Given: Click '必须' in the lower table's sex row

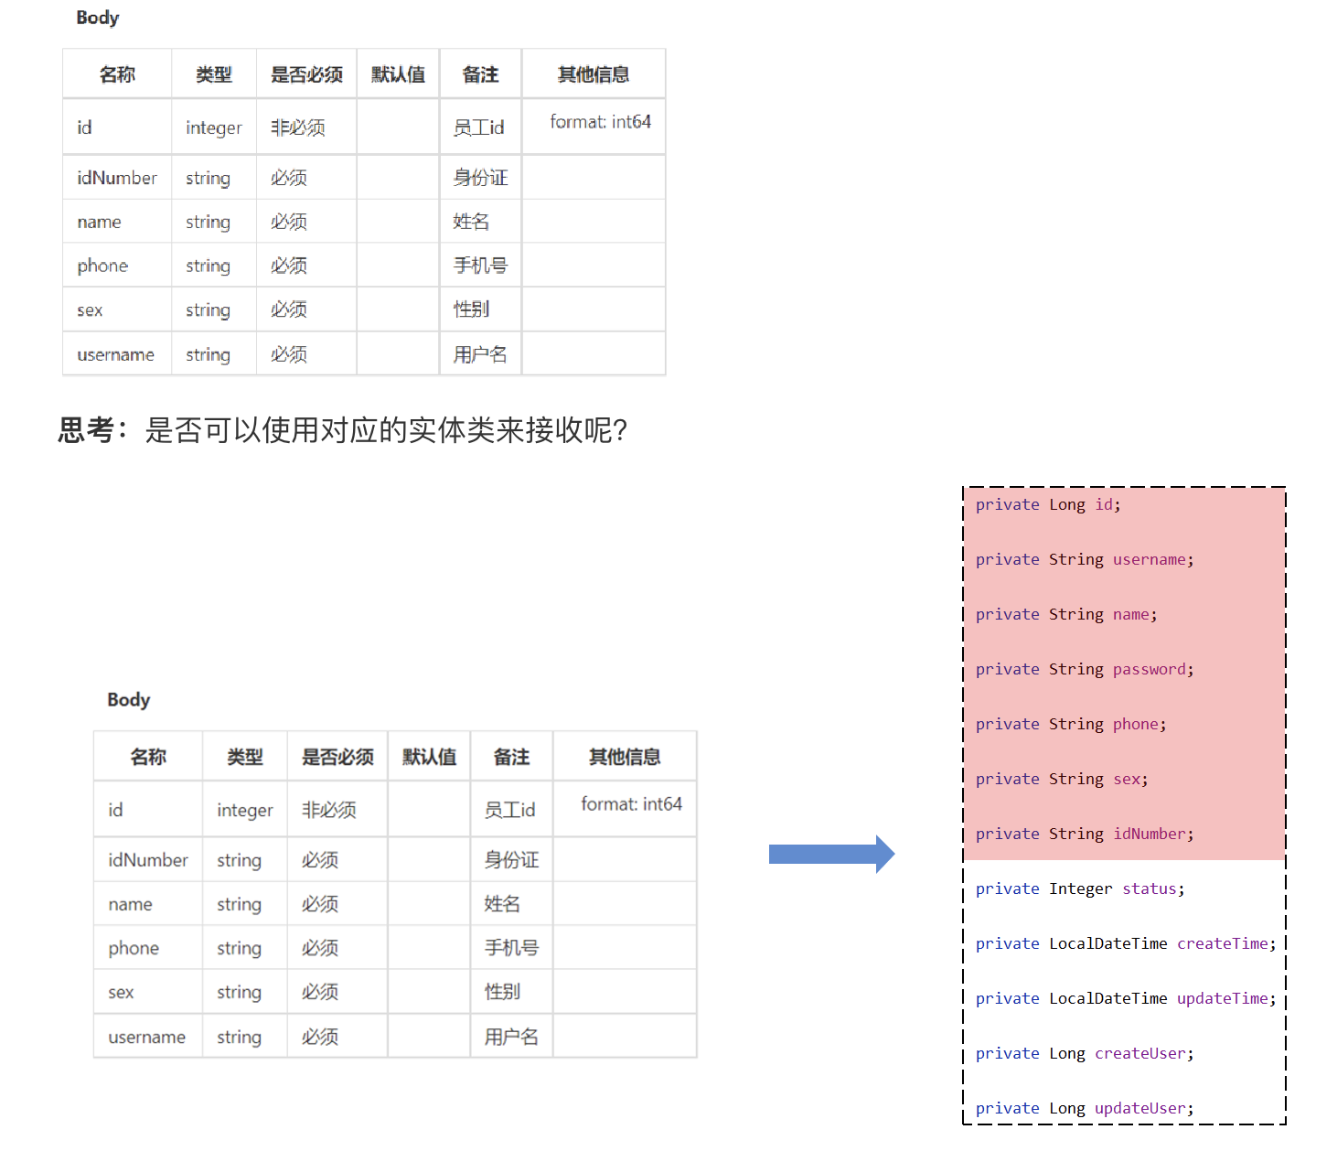Looking at the screenshot, I should 320,992.
